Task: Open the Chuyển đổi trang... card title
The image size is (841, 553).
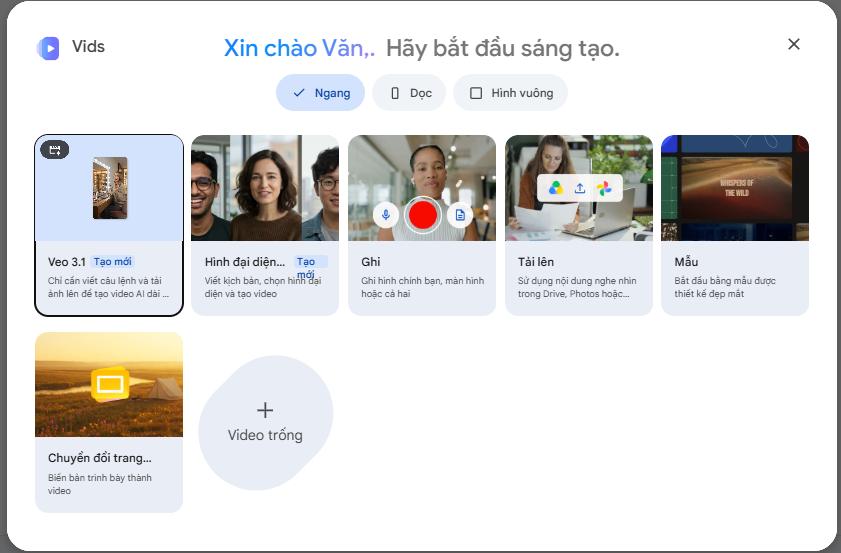Action: [100, 458]
